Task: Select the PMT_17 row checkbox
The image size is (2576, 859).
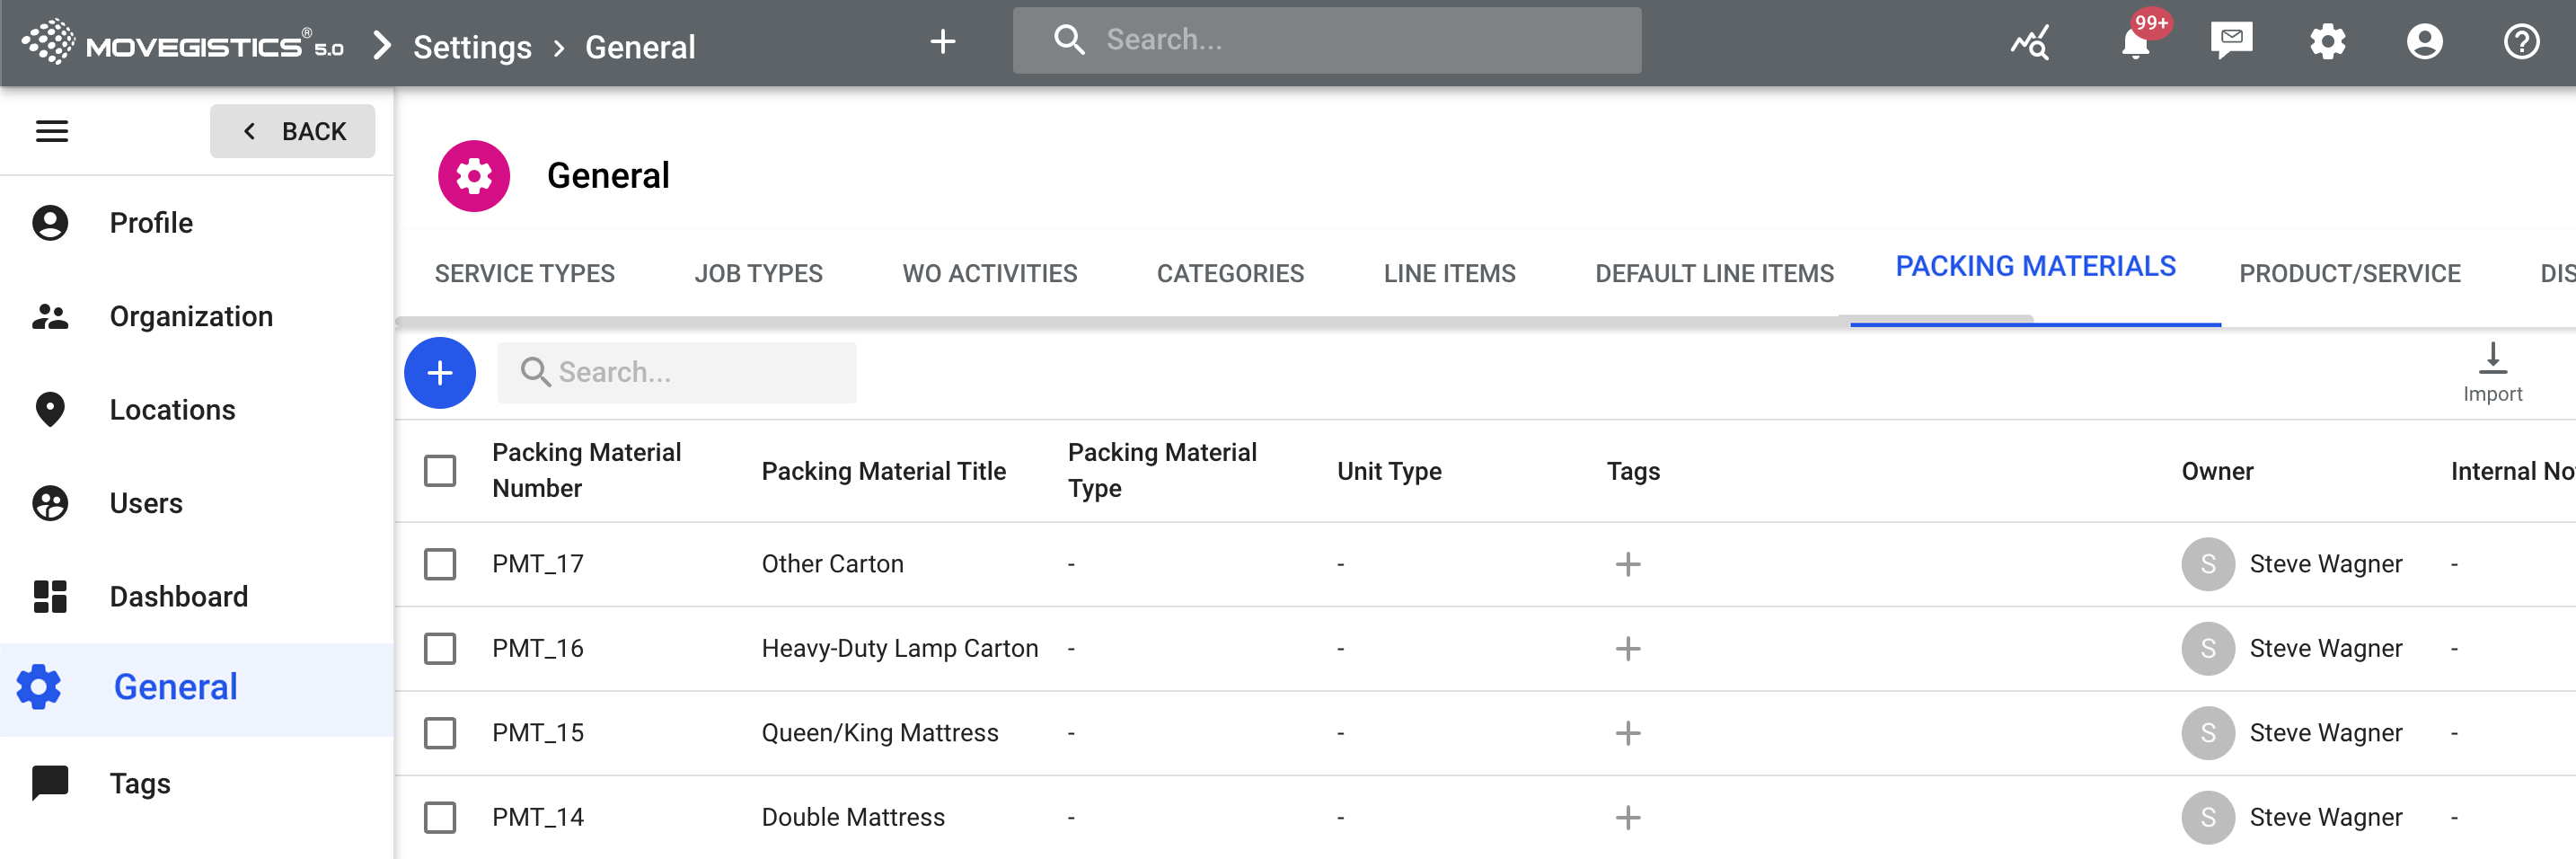Action: click(440, 564)
